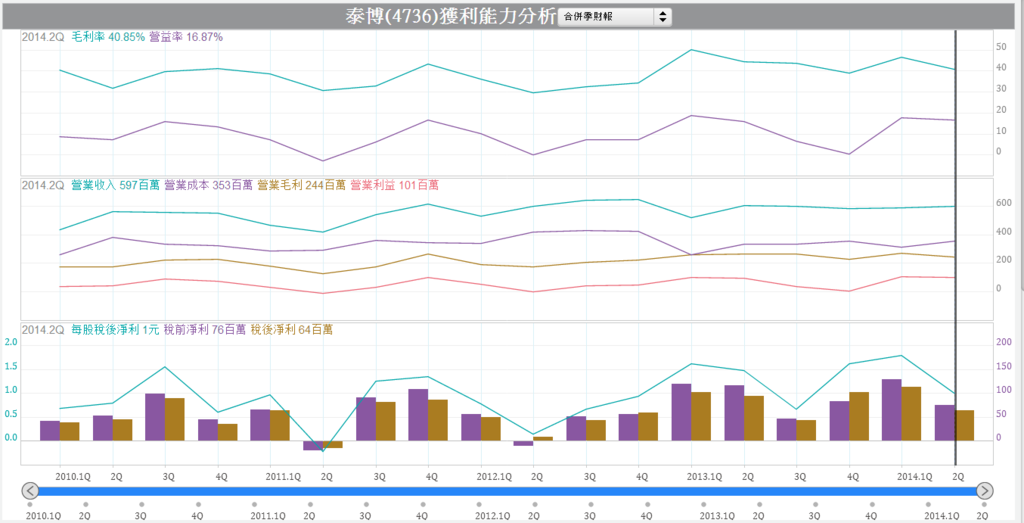The height and width of the screenshot is (523, 1024).
Task: Click the 營業利益 101百萬 legend label
Action: pos(394,185)
